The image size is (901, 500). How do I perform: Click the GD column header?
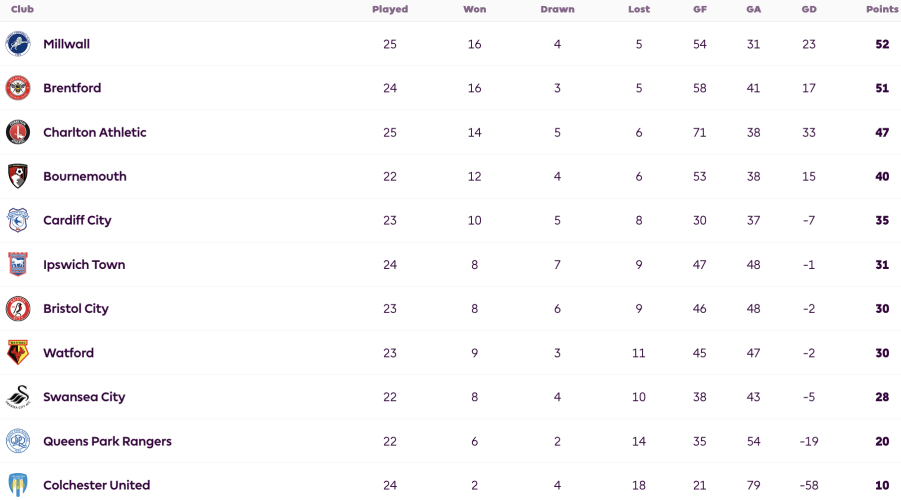click(x=809, y=9)
